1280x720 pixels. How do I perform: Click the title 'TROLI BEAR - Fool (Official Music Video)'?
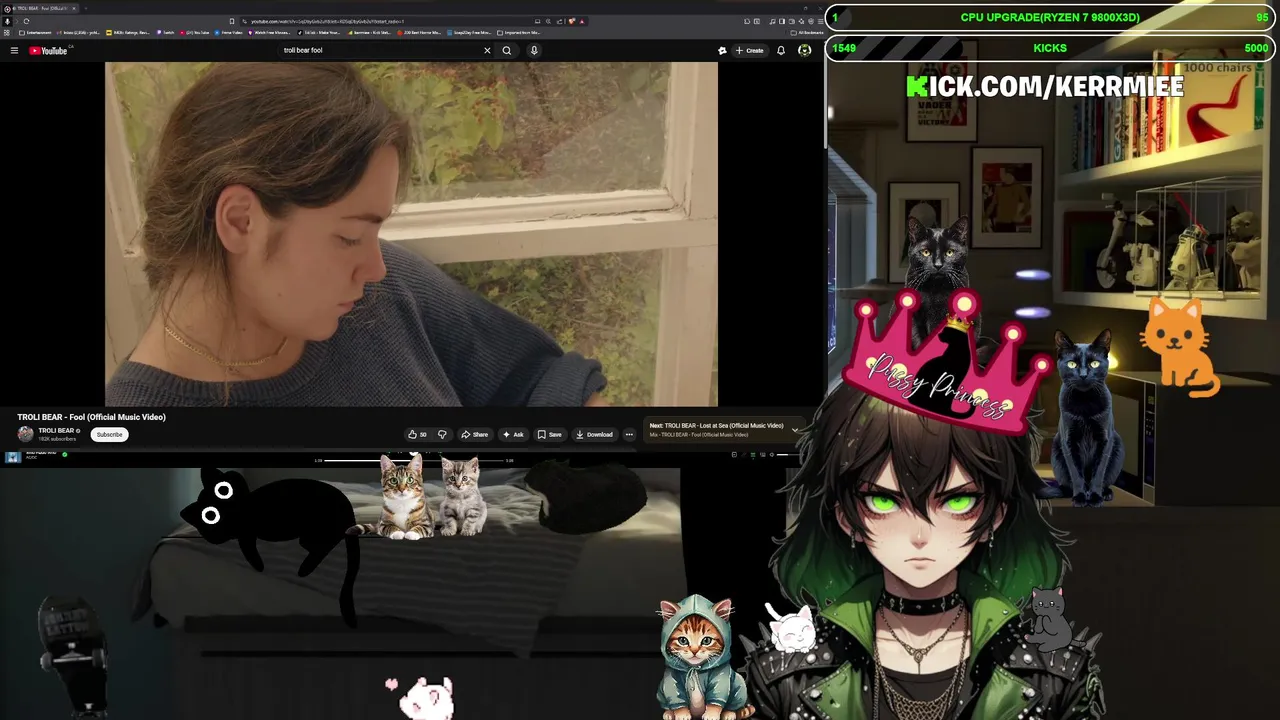91,417
